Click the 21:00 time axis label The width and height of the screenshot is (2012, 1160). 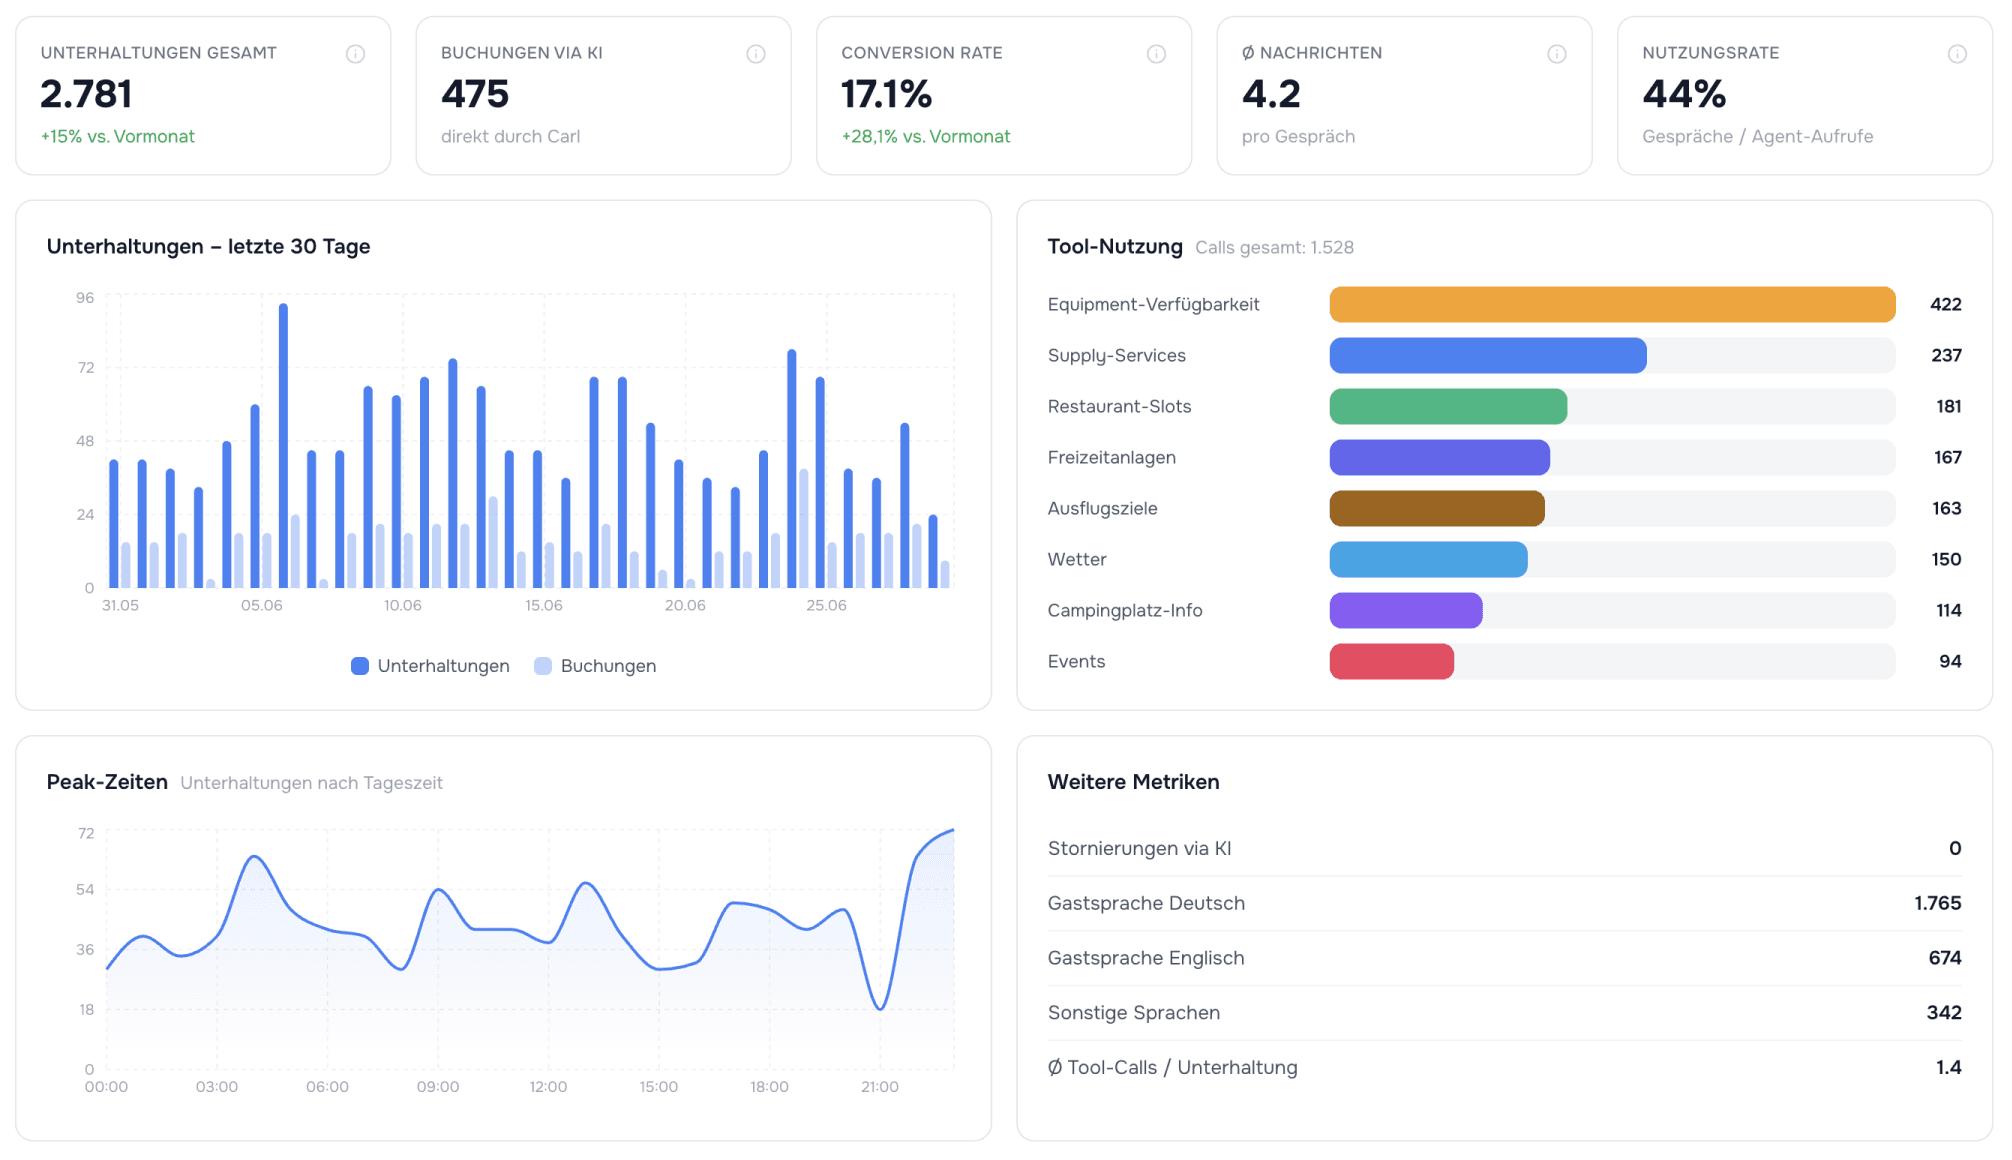pyautogui.click(x=880, y=1087)
